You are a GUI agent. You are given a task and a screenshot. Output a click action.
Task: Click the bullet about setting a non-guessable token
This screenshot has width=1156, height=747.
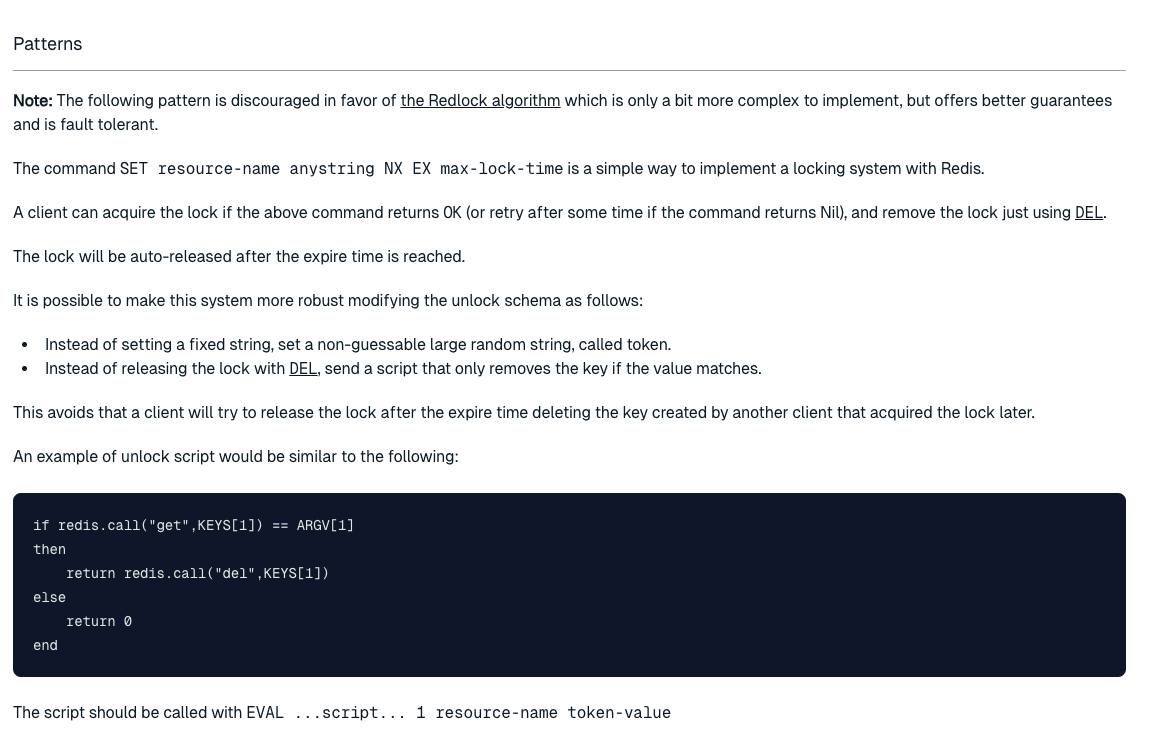357,345
